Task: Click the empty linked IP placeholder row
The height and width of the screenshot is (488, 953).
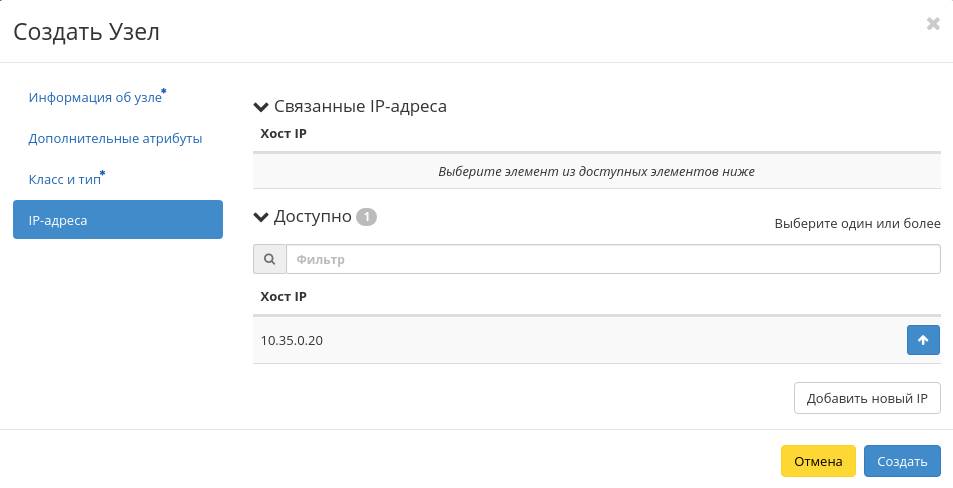Action: point(596,171)
